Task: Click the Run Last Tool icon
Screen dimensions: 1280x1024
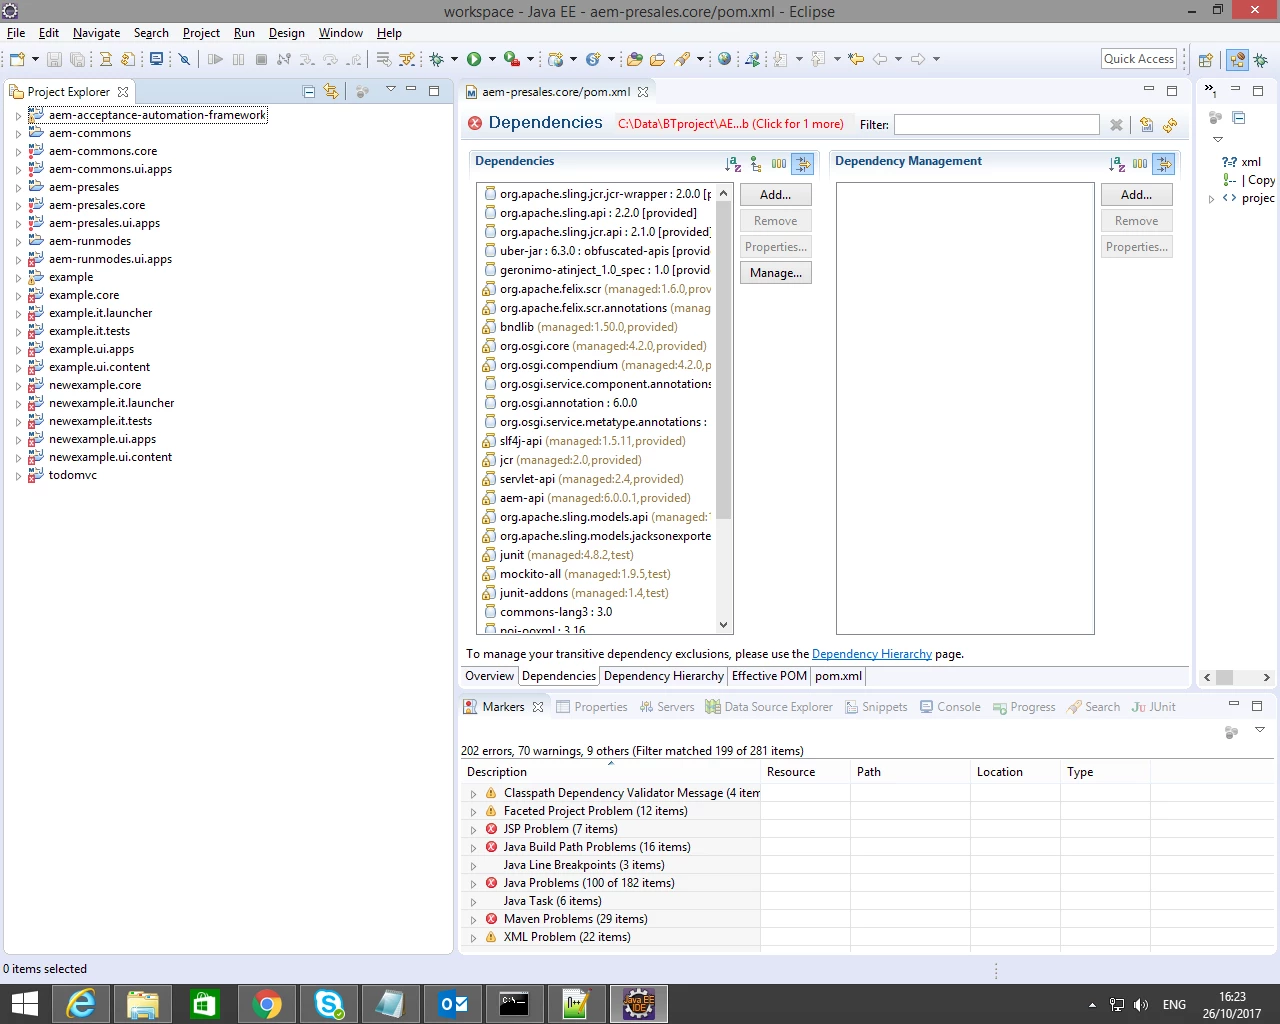Action: click(511, 59)
